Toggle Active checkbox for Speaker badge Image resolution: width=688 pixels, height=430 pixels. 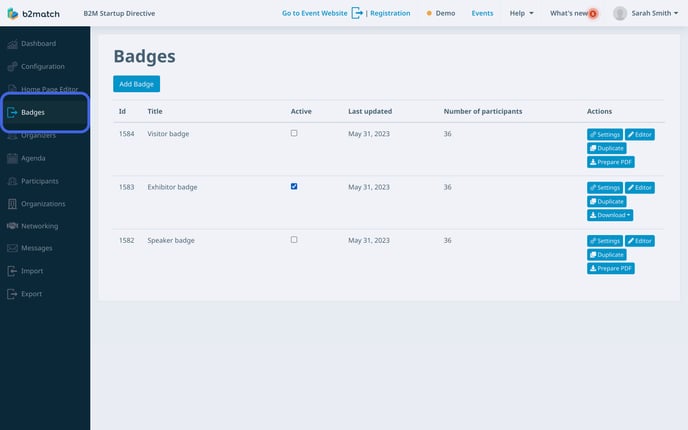tap(294, 240)
